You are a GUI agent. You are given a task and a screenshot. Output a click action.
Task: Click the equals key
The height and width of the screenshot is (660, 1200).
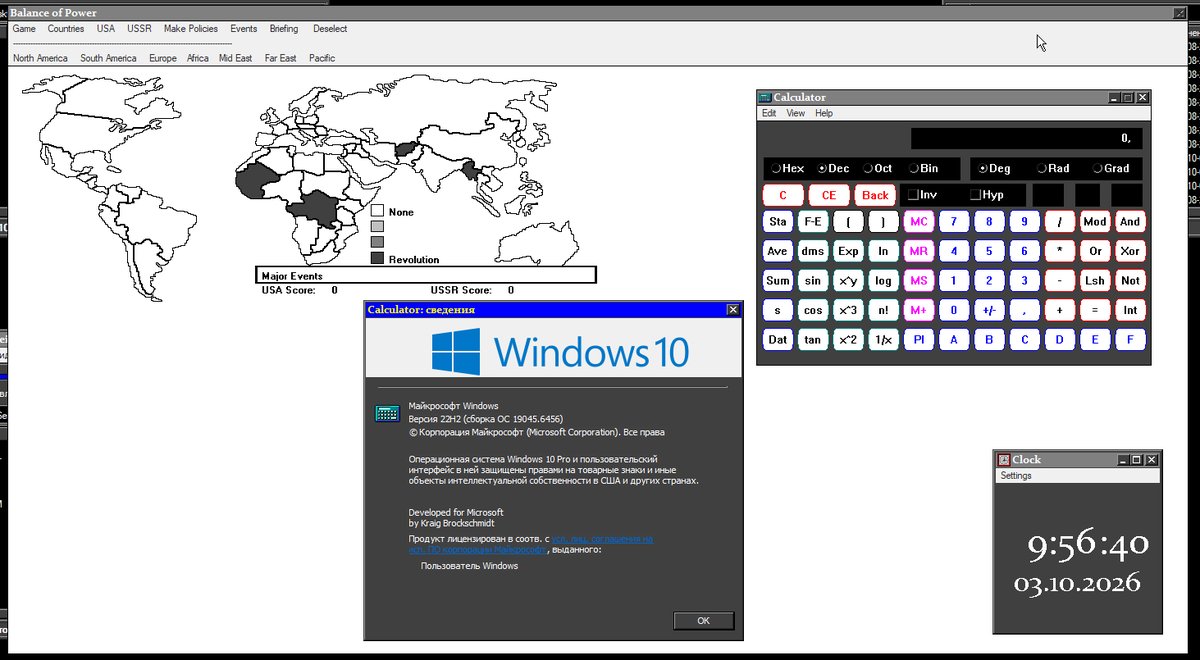tap(1095, 310)
